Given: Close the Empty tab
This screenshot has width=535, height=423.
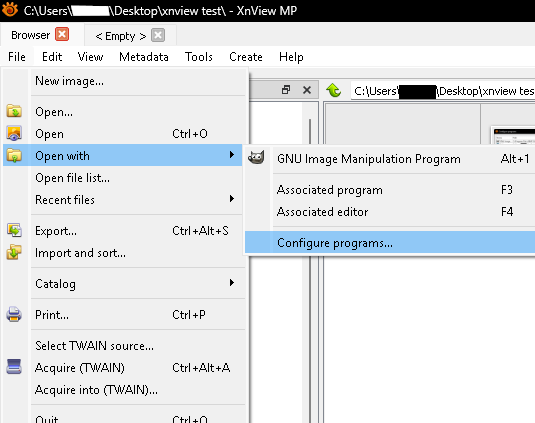Looking at the screenshot, I should (158, 35).
